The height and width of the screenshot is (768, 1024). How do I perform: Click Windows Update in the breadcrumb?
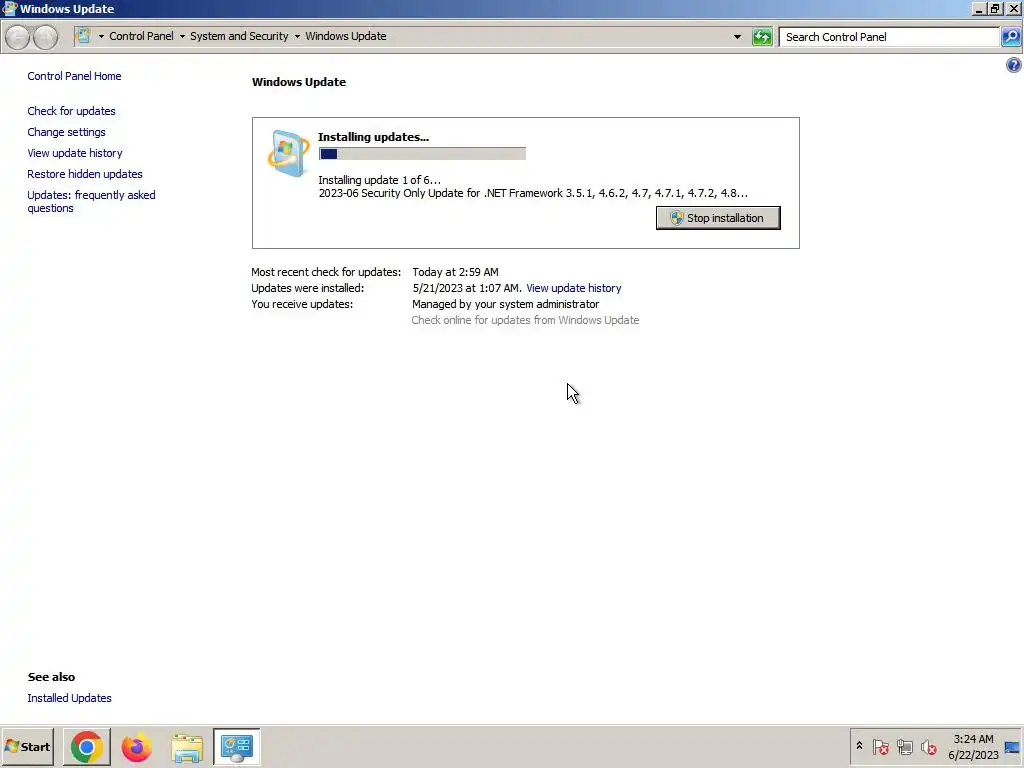tap(345, 36)
